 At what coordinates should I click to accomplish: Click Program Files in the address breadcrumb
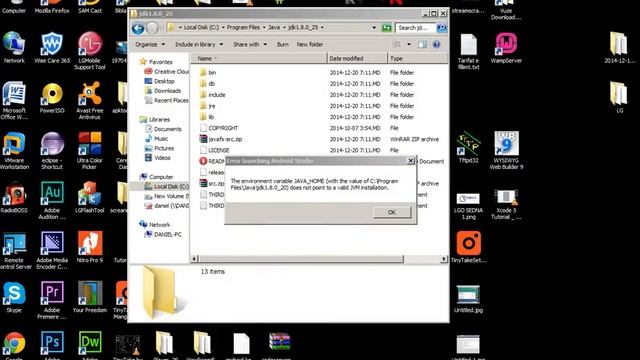pyautogui.click(x=243, y=27)
